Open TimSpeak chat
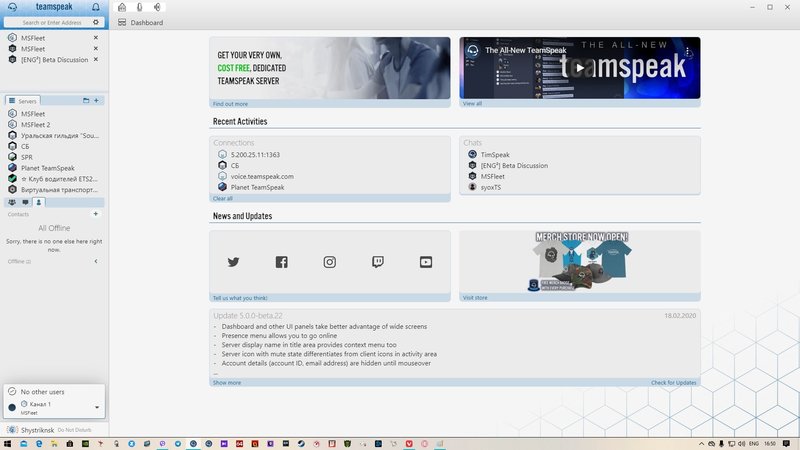The width and height of the screenshot is (800, 450). (x=495, y=155)
